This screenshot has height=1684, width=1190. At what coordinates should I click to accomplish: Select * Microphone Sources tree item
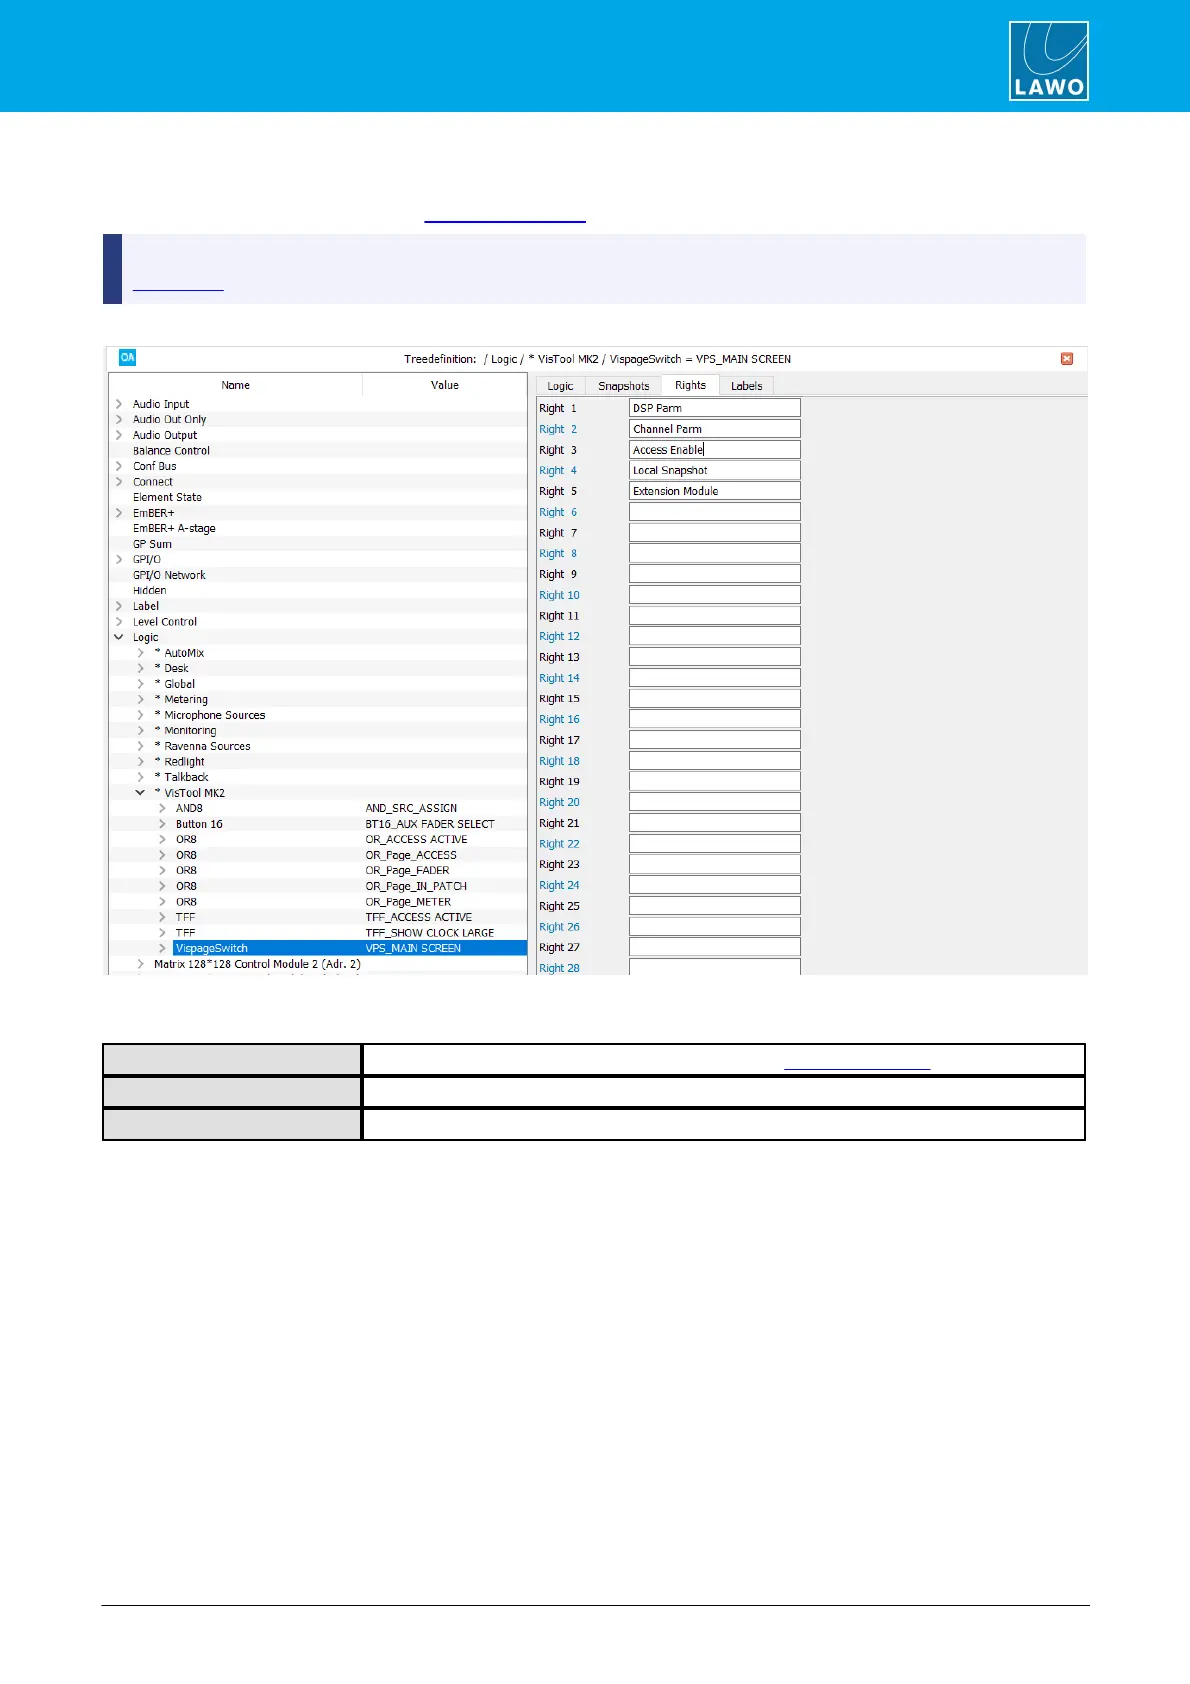pos(210,715)
